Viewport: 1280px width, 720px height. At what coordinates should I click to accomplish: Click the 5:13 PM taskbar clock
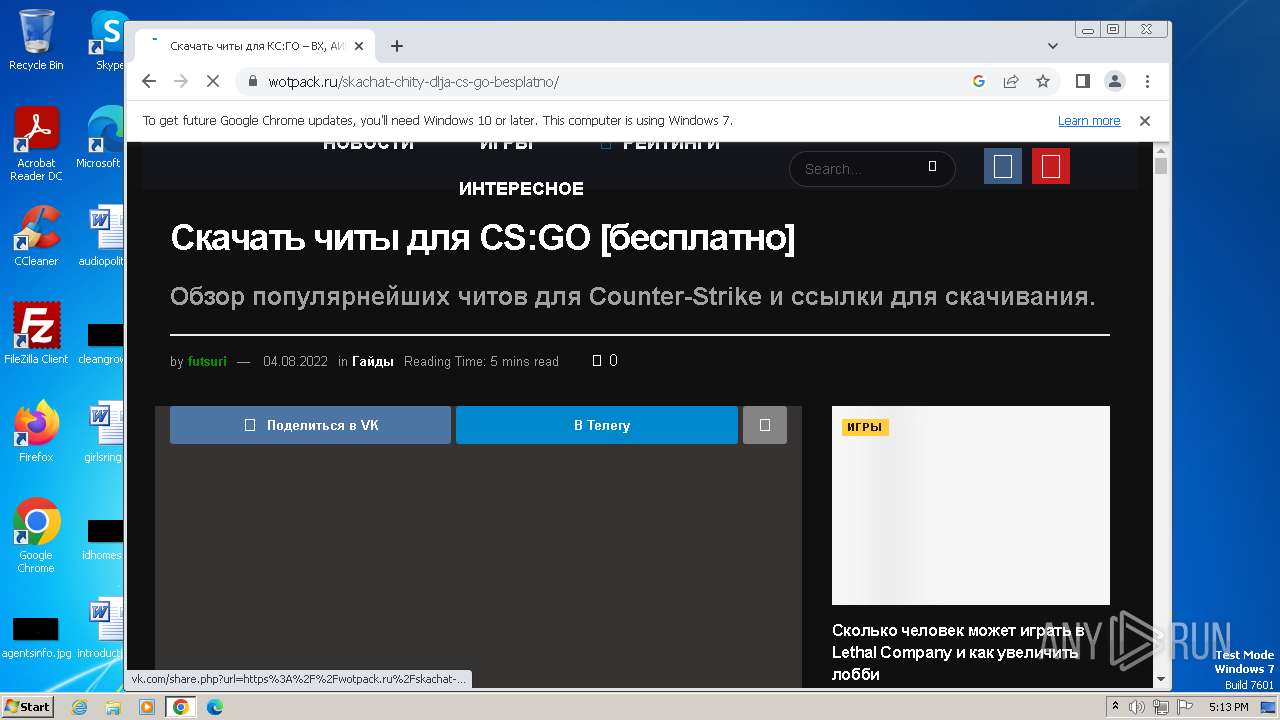point(1228,707)
